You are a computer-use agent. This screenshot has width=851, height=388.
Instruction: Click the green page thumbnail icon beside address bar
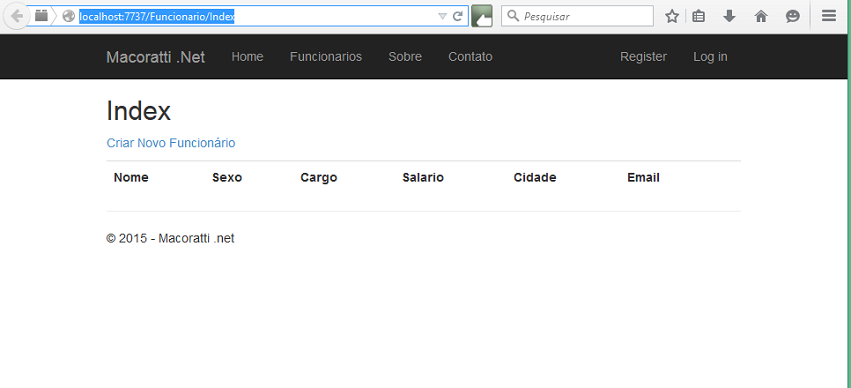(x=482, y=16)
